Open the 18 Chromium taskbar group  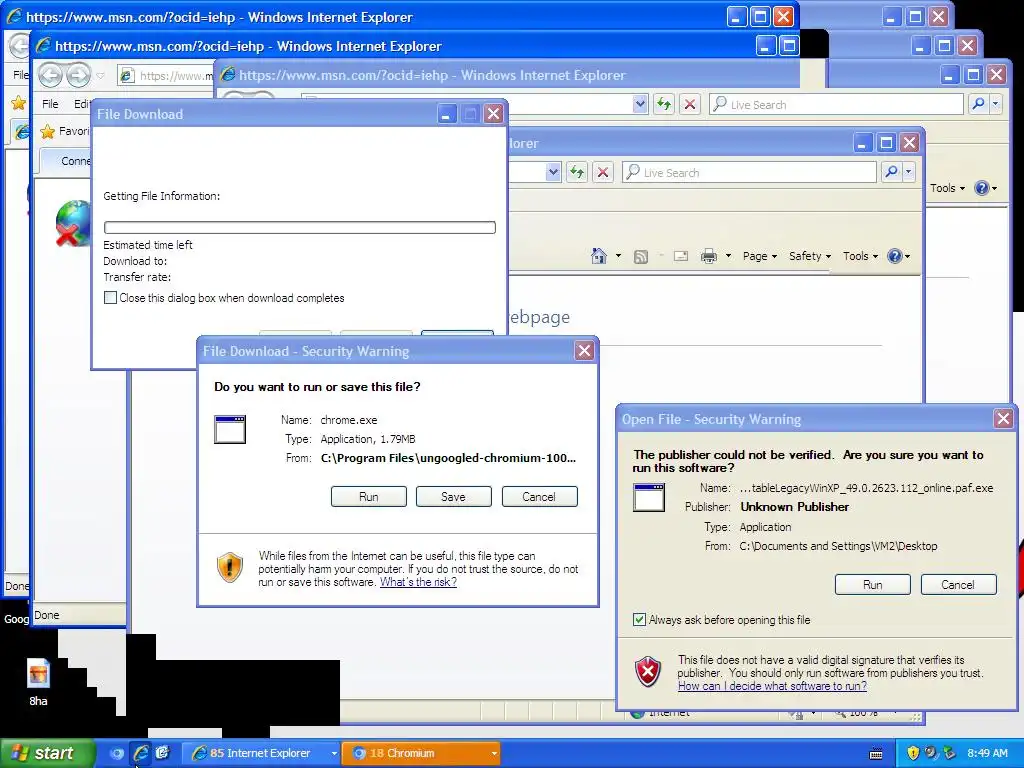421,753
